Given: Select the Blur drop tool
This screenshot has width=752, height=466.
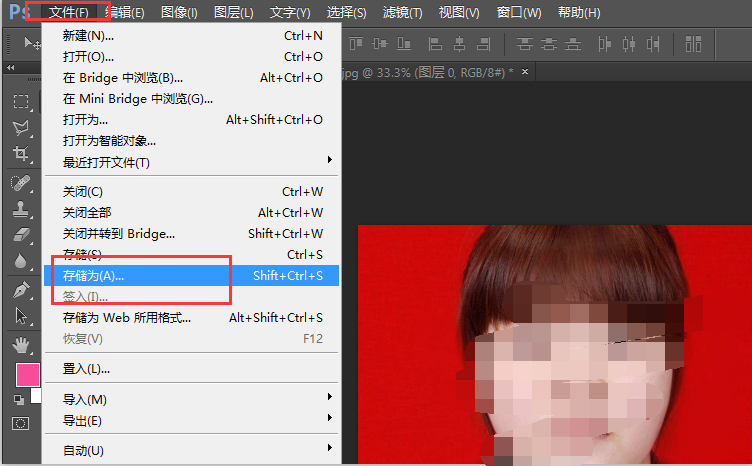Looking at the screenshot, I should pos(21,261).
